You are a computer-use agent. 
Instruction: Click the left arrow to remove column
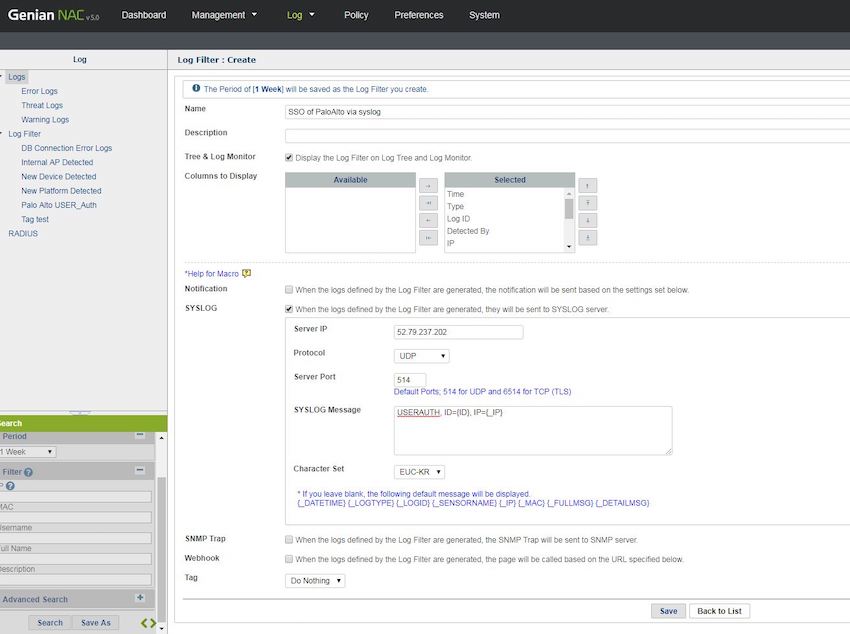click(x=428, y=220)
